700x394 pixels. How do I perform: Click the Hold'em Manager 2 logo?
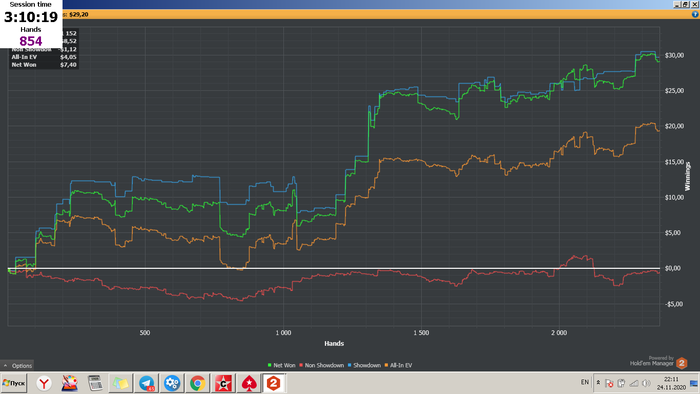pyautogui.click(x=681, y=363)
